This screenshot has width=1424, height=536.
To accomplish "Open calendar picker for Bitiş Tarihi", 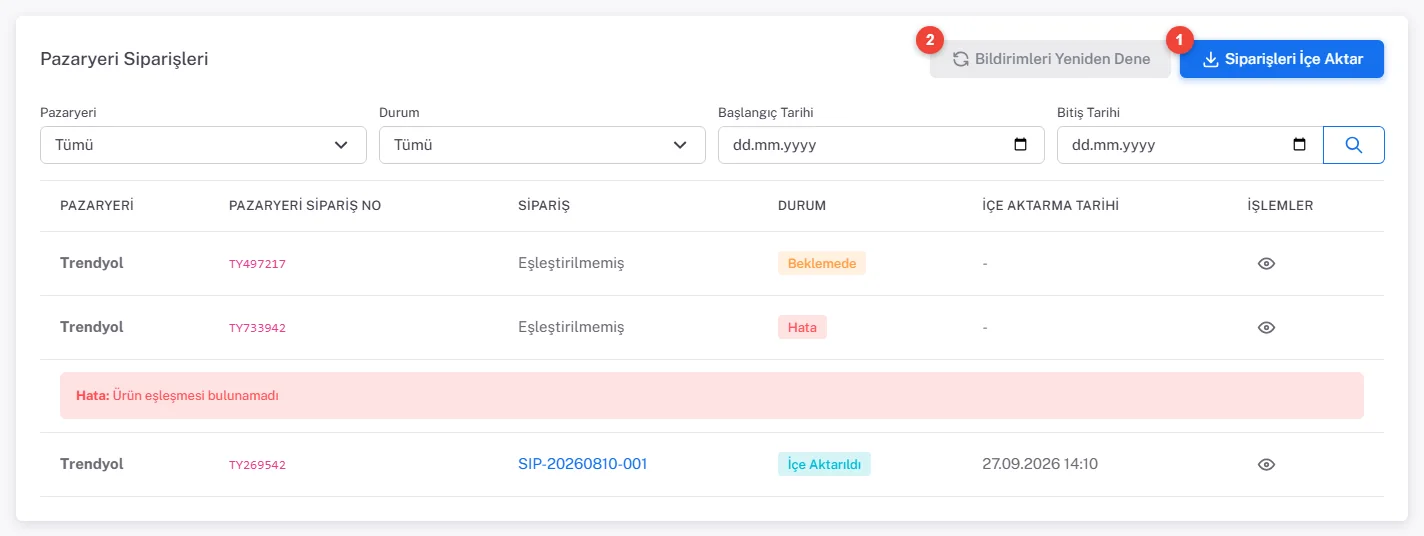I will 1299,145.
